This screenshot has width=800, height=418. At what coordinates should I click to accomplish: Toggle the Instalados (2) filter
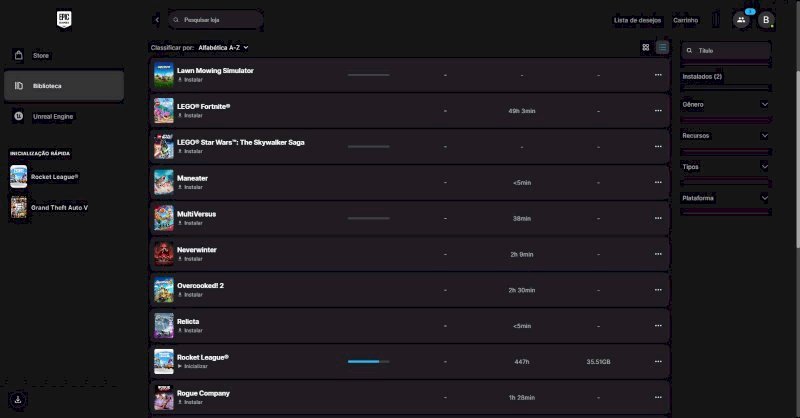click(x=725, y=76)
